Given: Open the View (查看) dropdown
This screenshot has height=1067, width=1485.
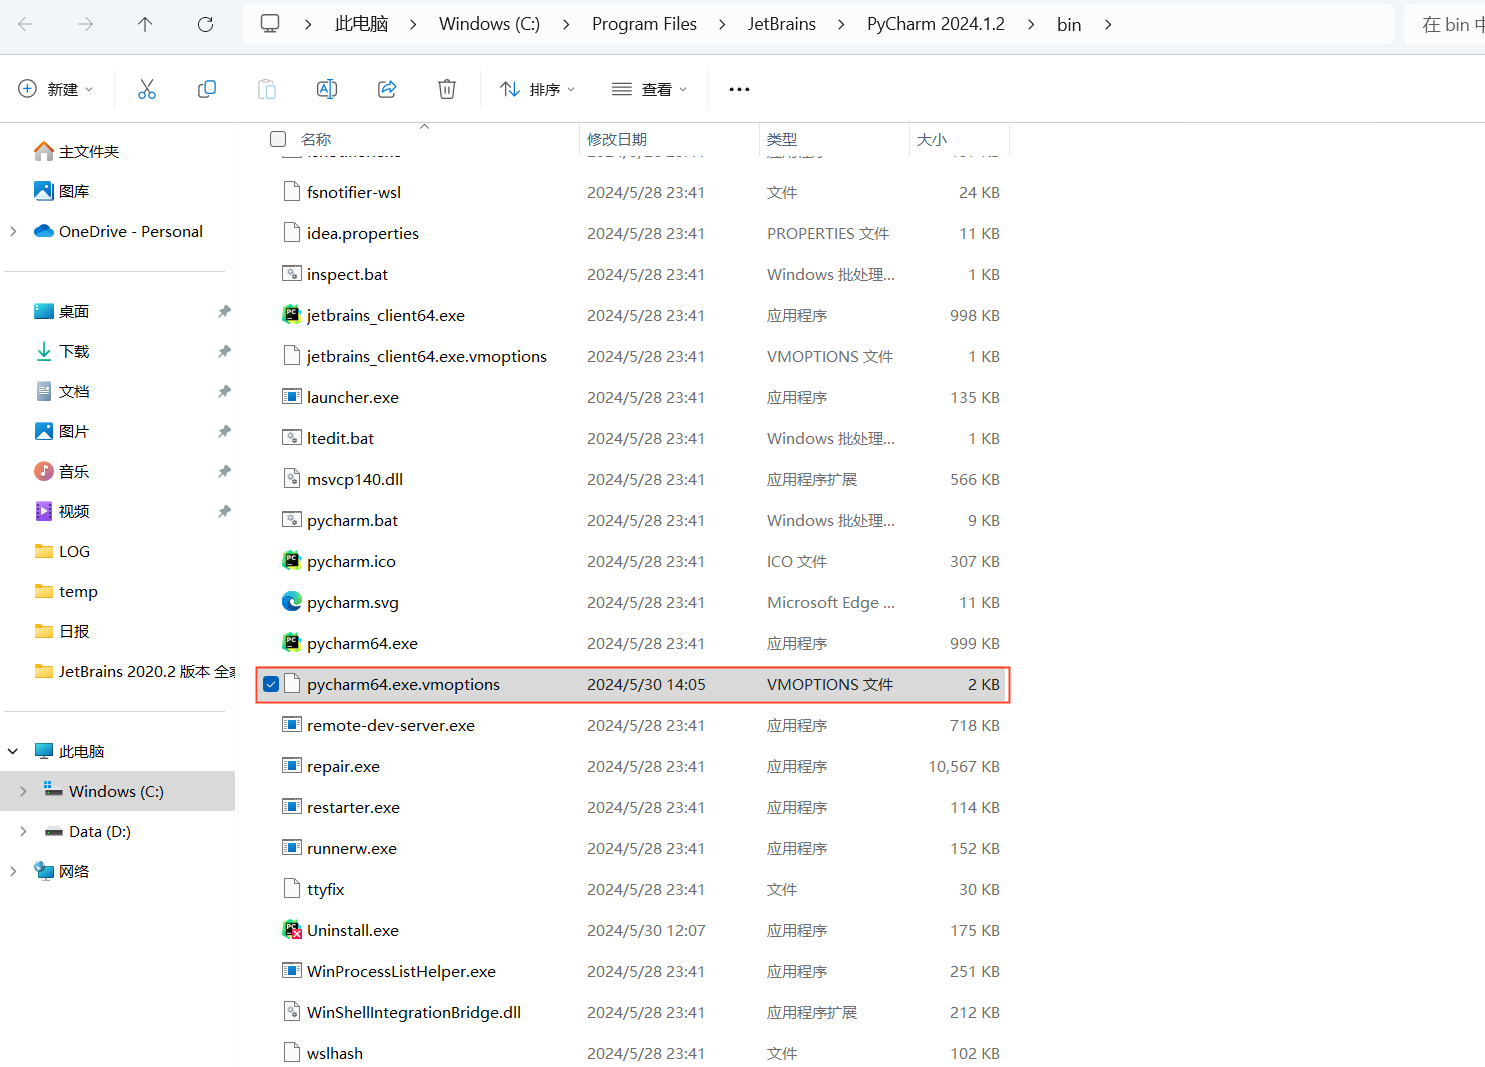Looking at the screenshot, I should tap(650, 89).
